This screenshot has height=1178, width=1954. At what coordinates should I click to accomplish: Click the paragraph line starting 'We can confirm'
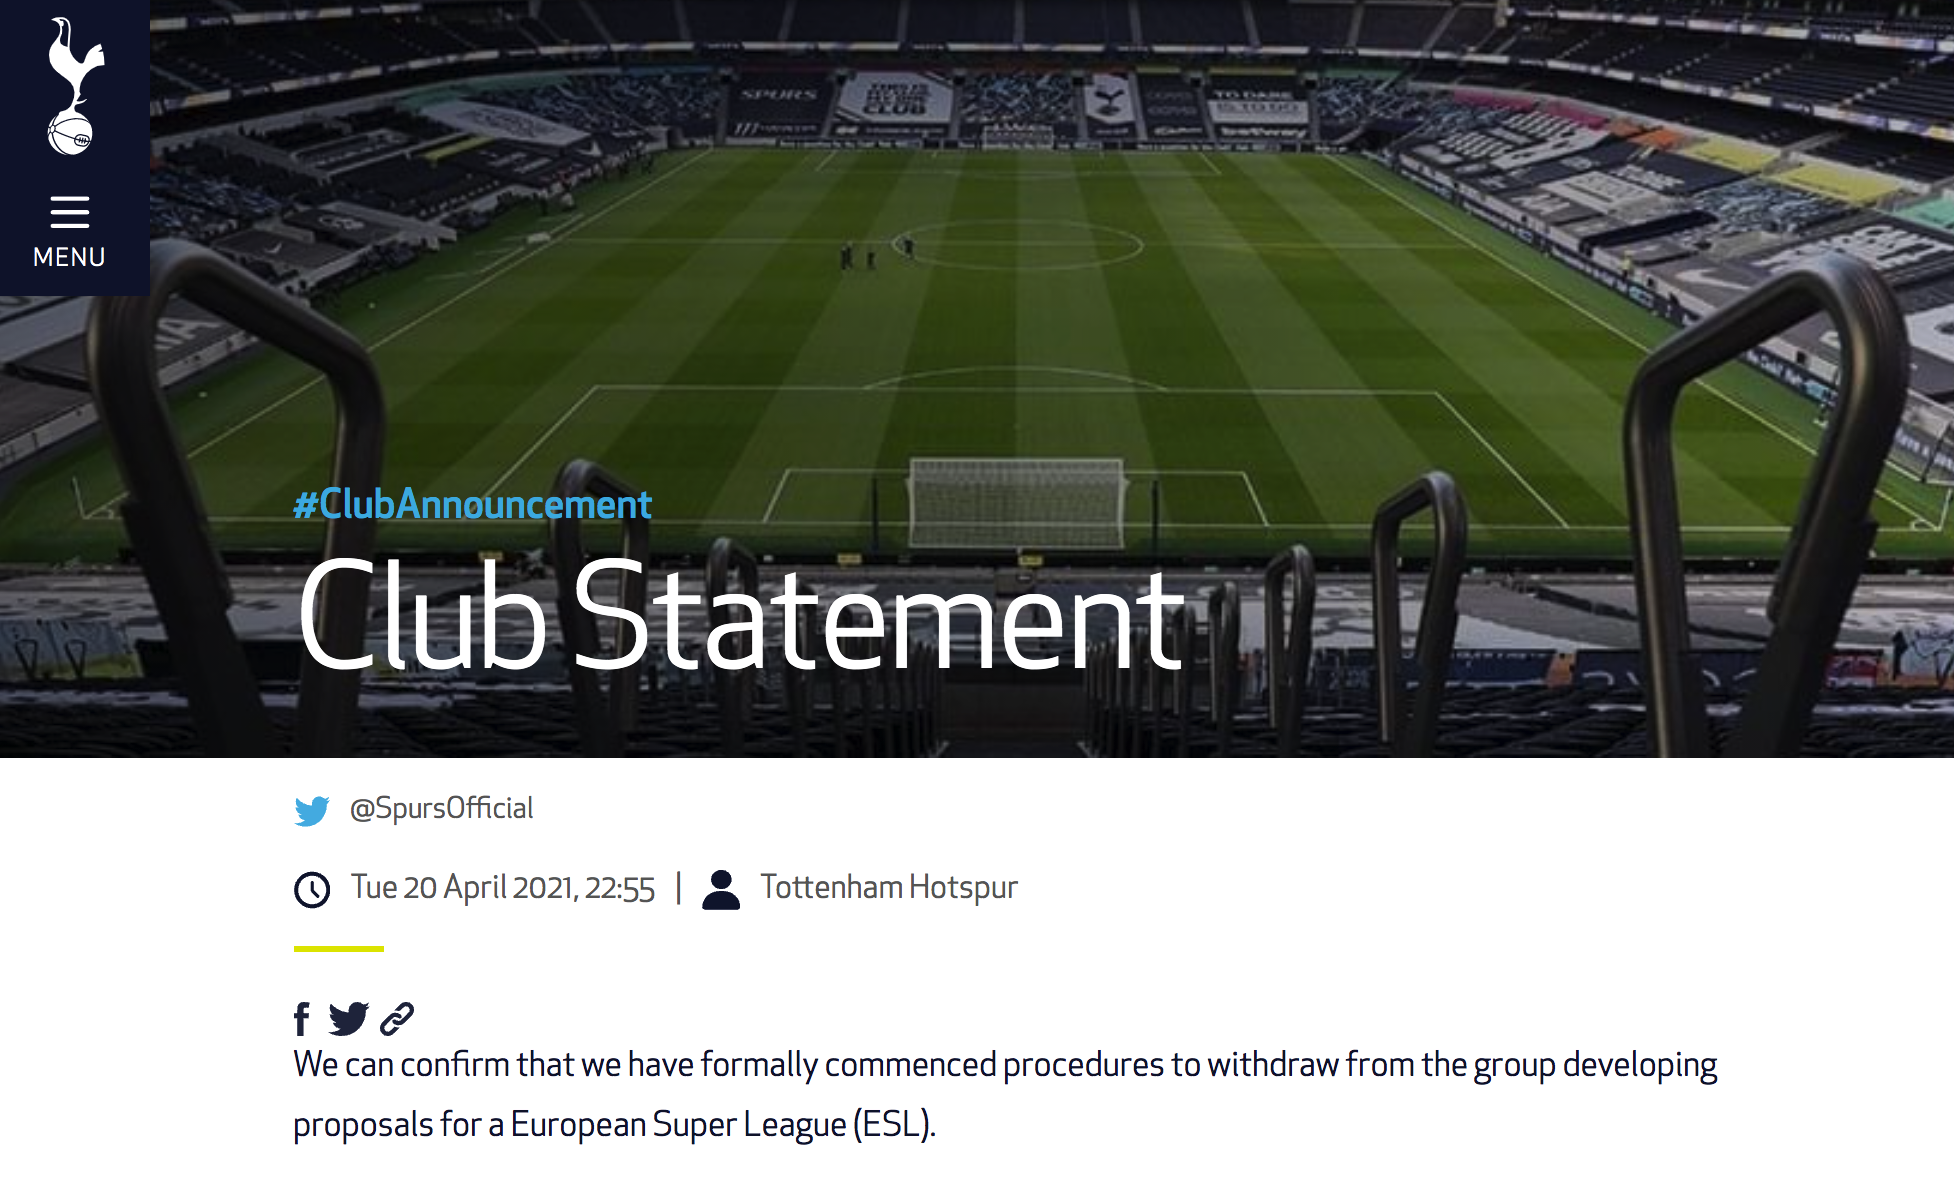click(1005, 1065)
